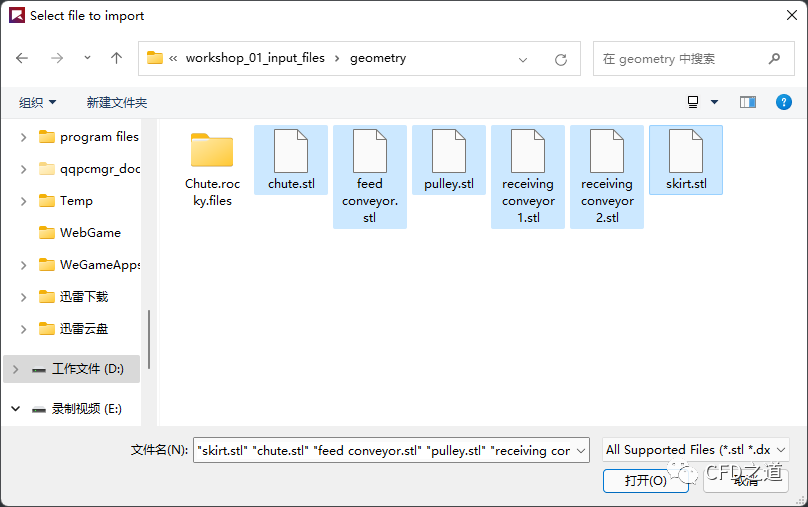Go up one folder level
Screen dimensions: 808x507
[x=116, y=58]
